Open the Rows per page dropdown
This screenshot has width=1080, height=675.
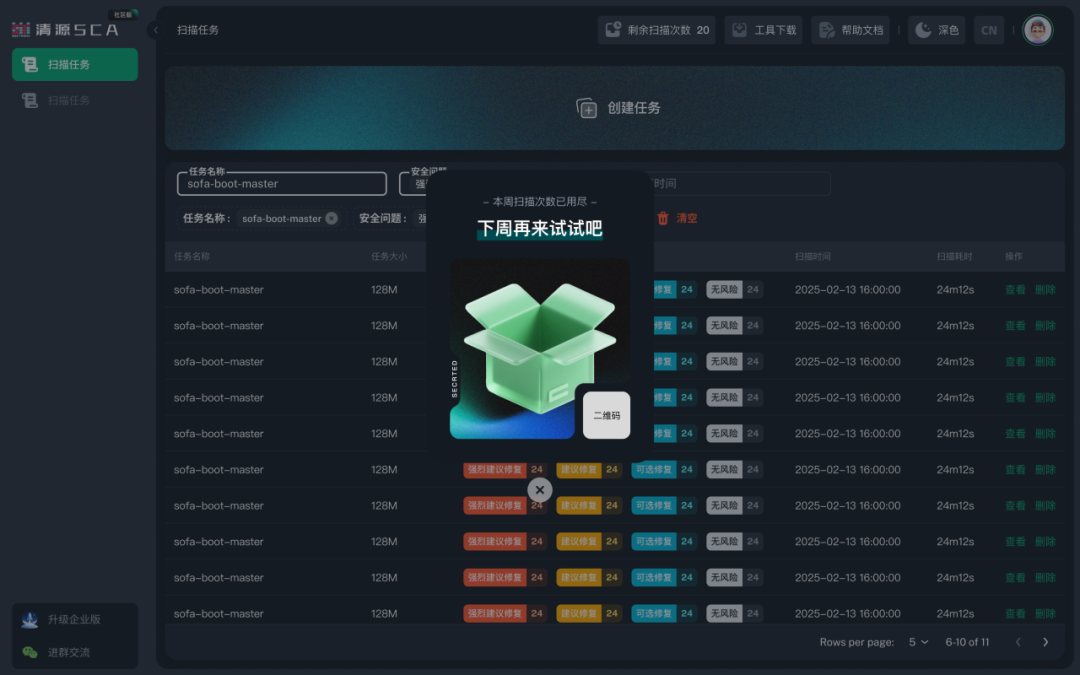[918, 642]
